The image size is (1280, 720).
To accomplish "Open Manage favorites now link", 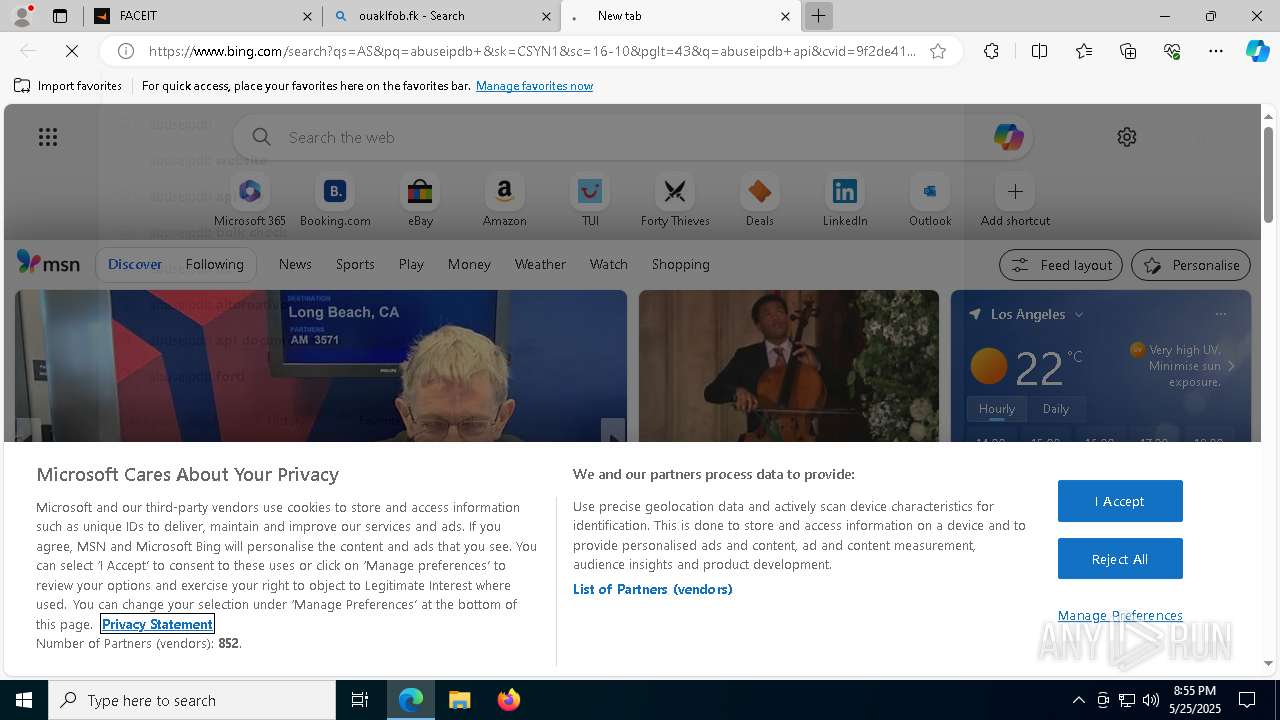I will pyautogui.click(x=534, y=86).
